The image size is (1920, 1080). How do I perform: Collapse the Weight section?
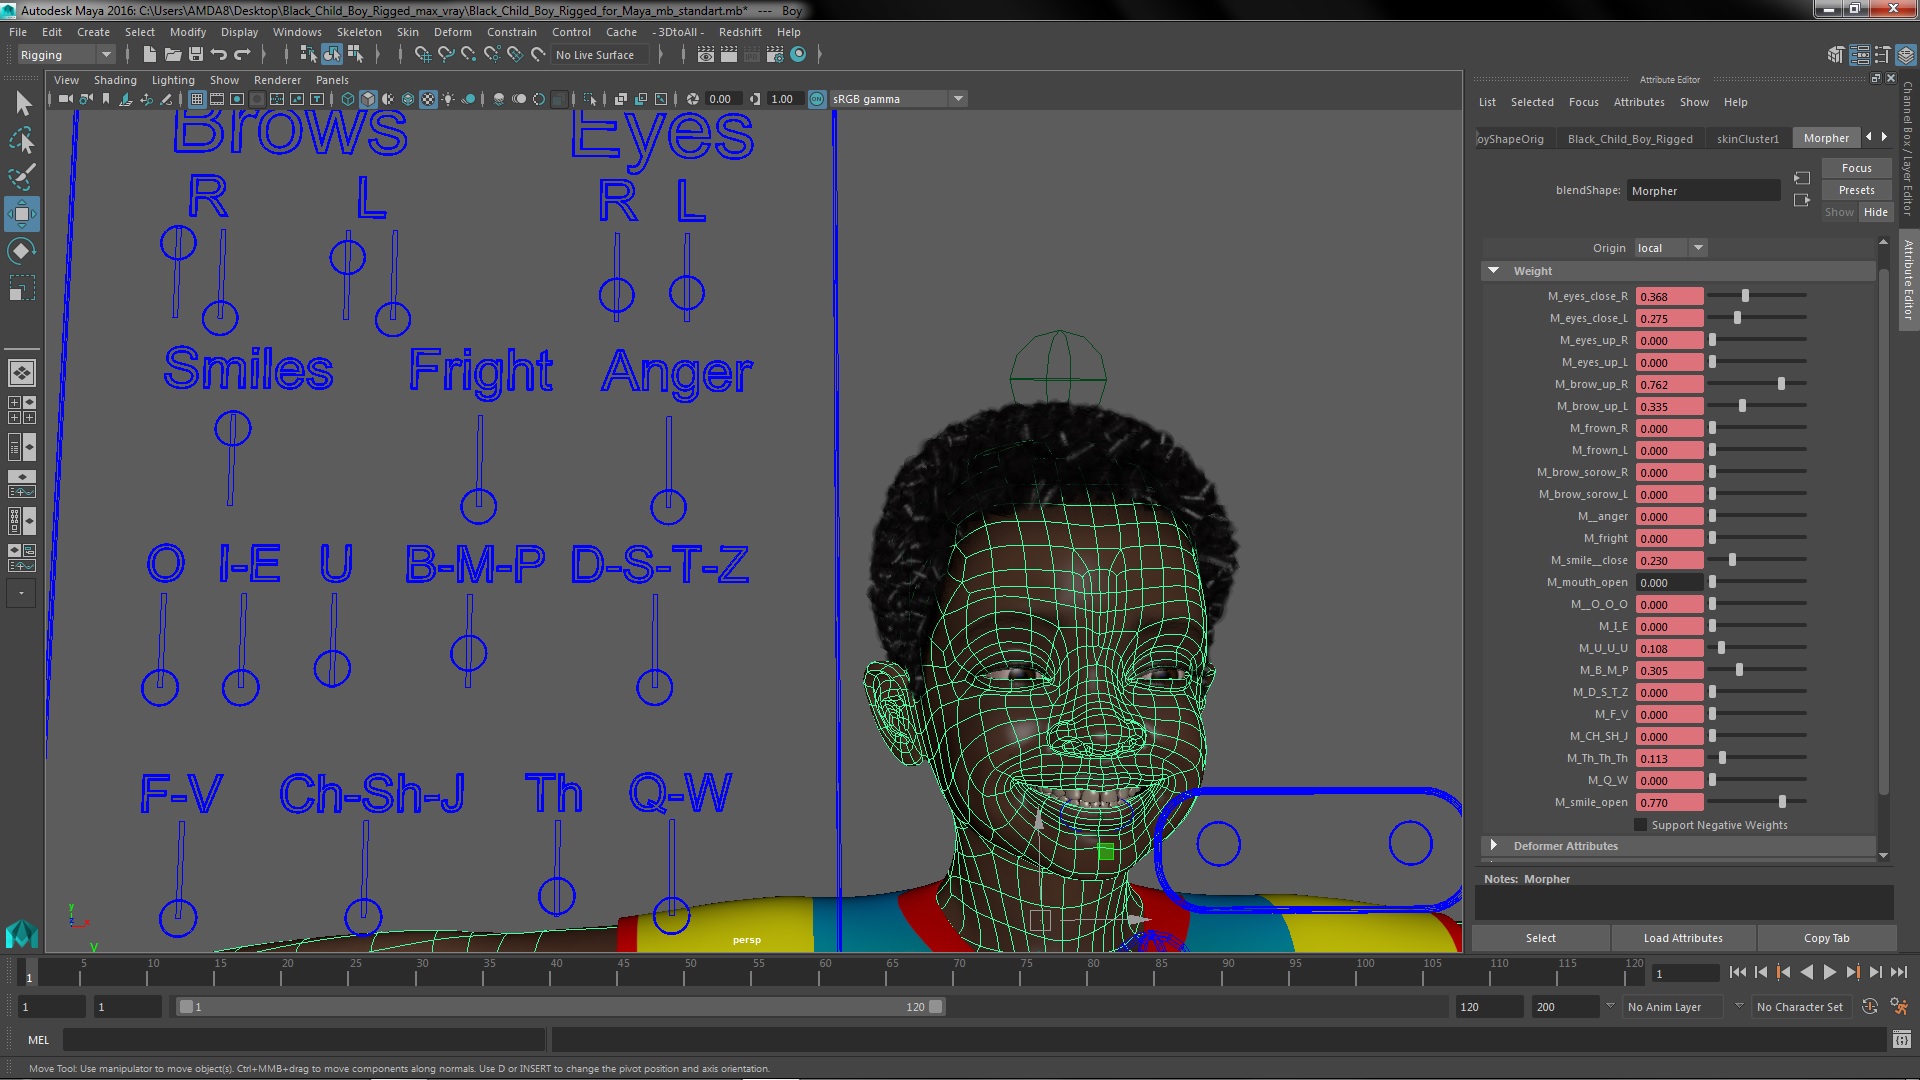(x=1493, y=271)
